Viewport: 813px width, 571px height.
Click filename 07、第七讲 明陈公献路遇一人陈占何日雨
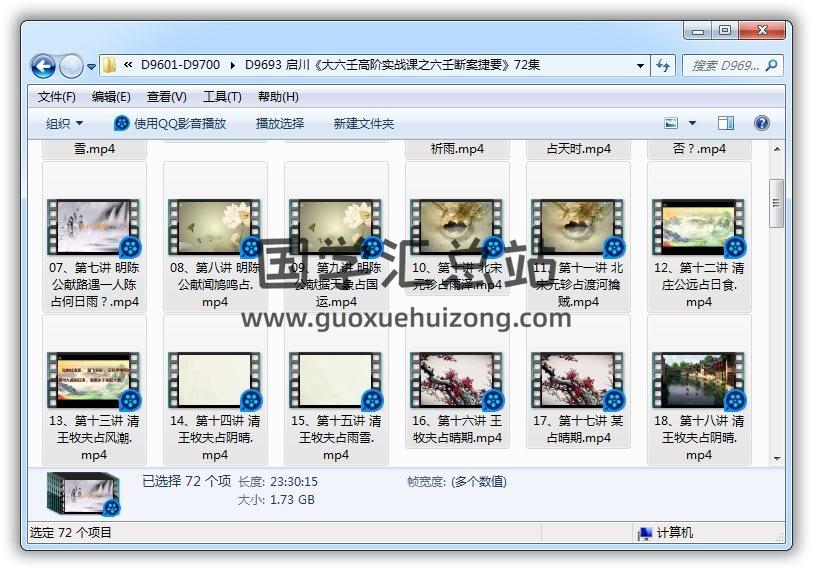pos(94,285)
